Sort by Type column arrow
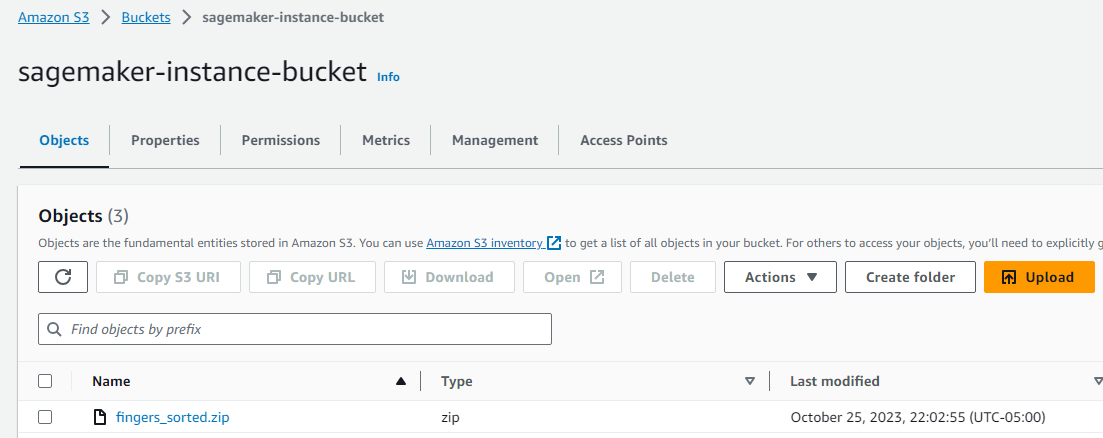The image size is (1103, 438). 750,381
